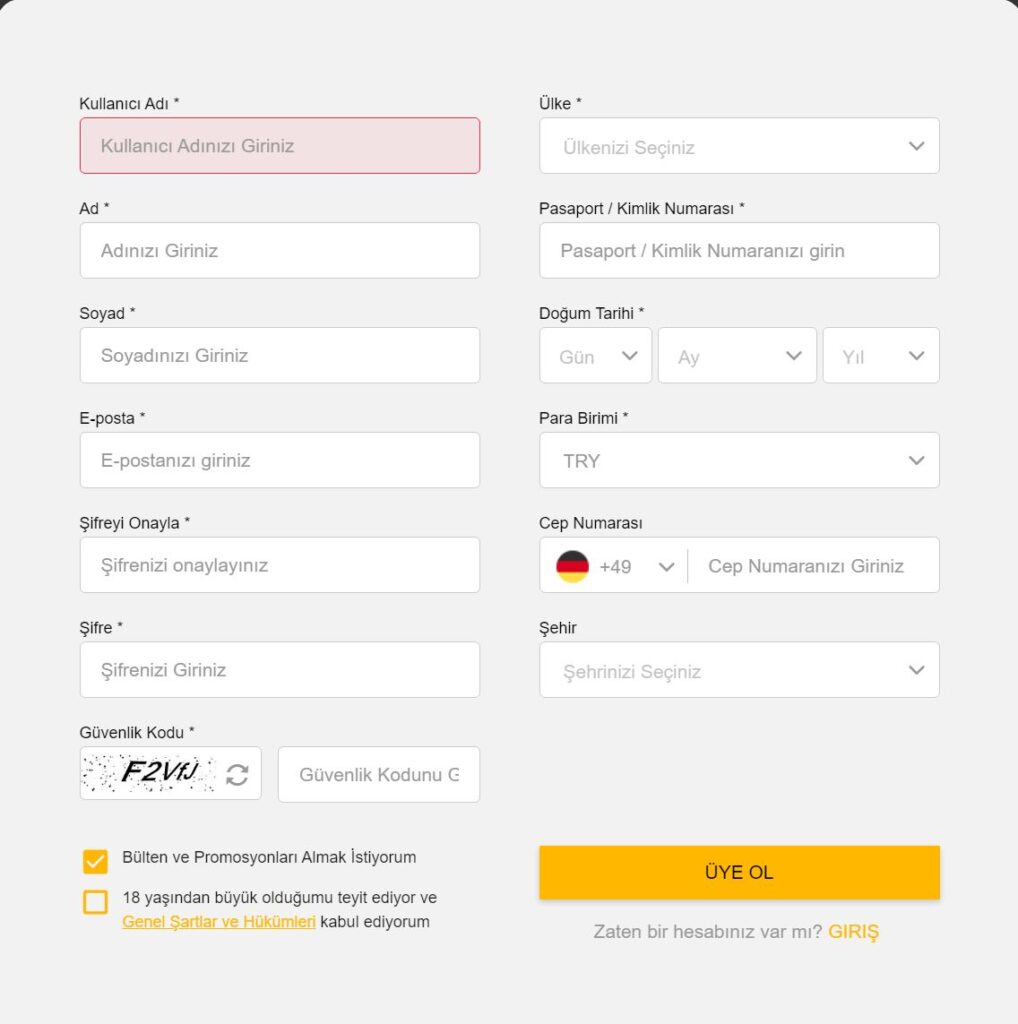
Task: Open the Genel Şartlar ve Hükümleri link
Action: pos(219,922)
